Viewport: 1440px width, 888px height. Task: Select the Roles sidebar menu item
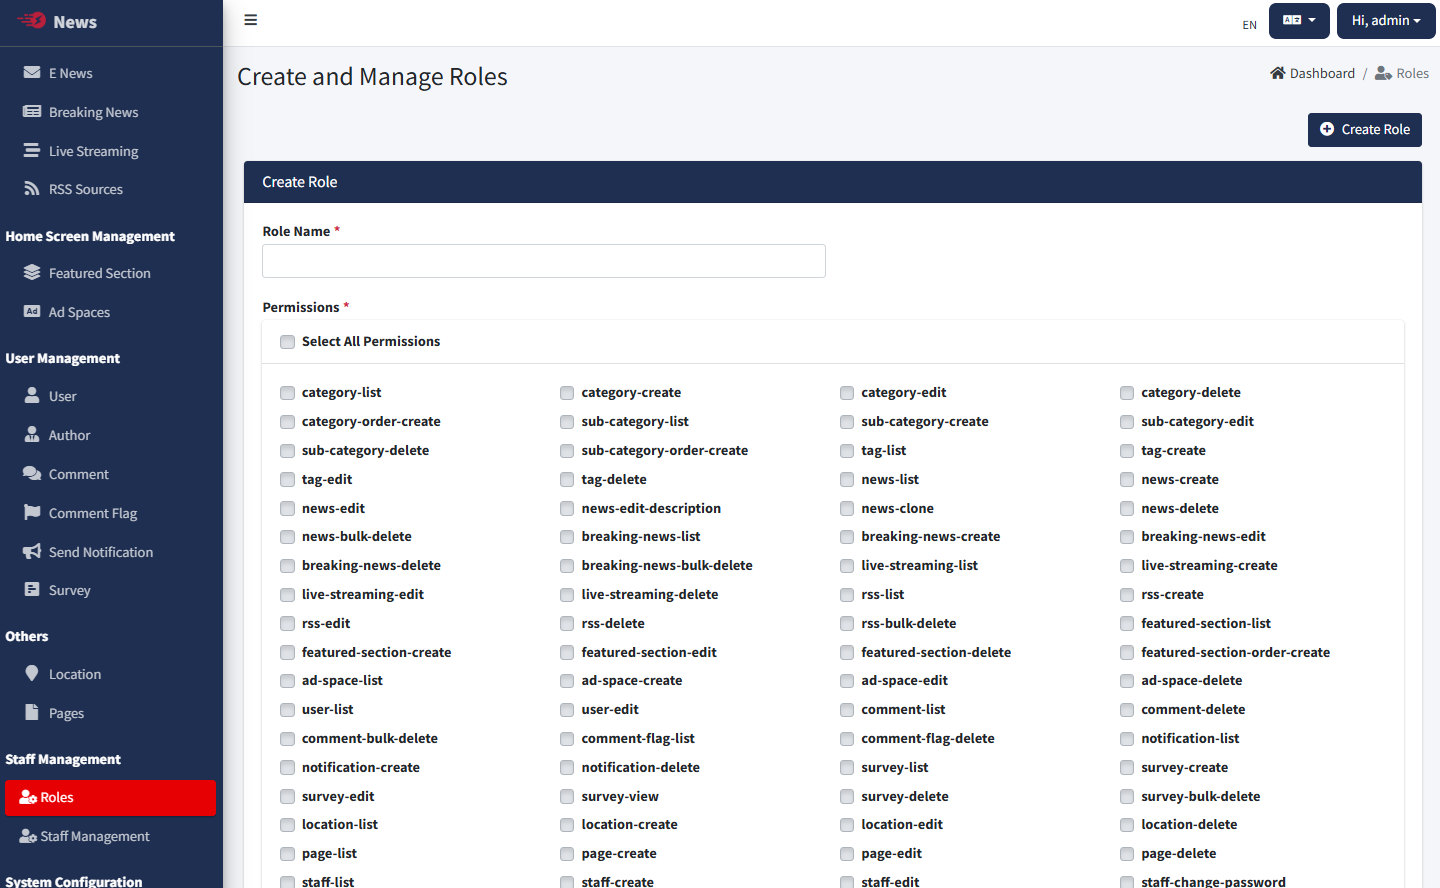point(110,797)
